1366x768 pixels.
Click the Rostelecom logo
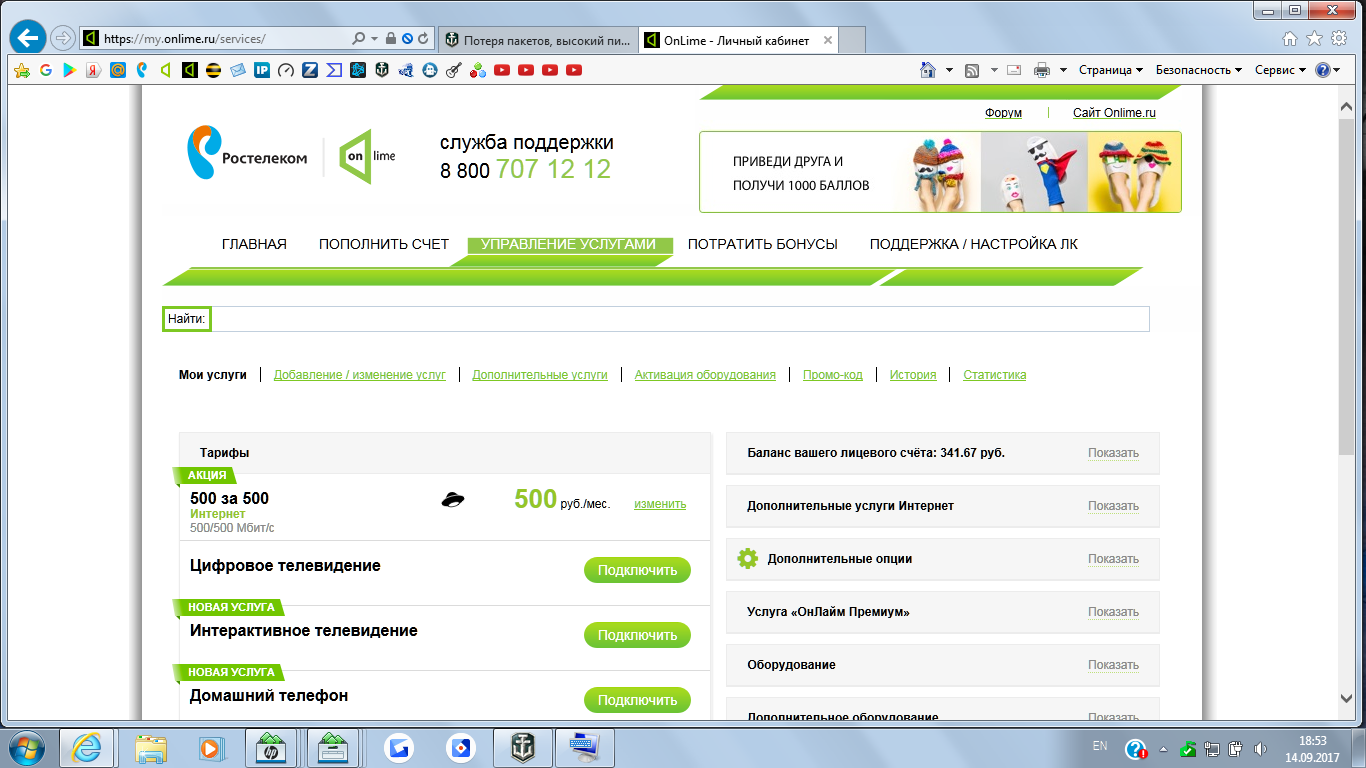[248, 152]
